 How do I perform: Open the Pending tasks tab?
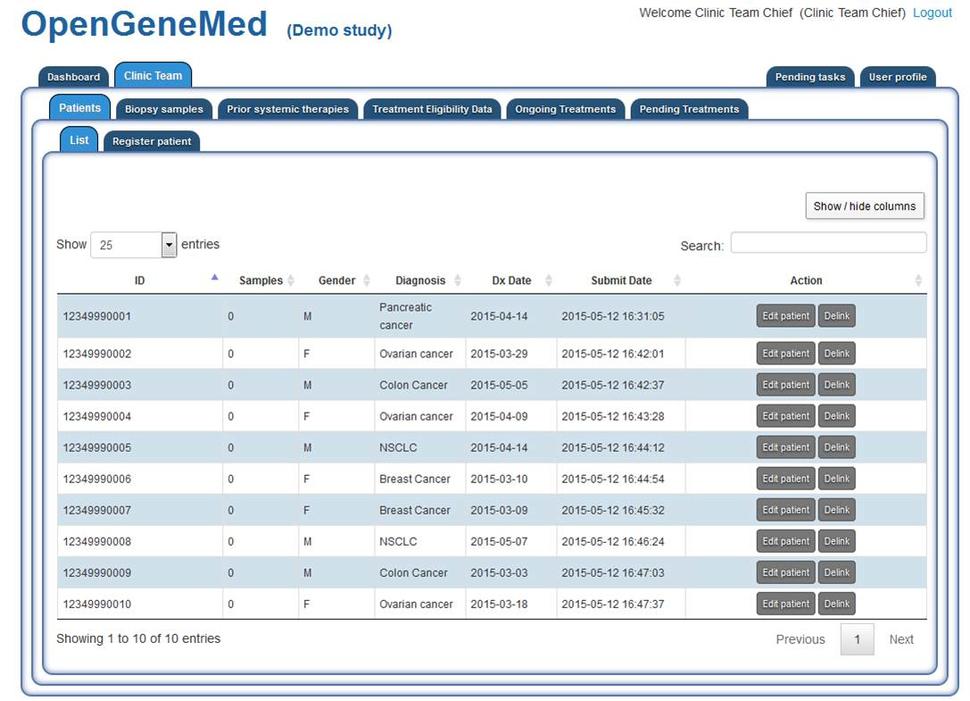[x=810, y=77]
